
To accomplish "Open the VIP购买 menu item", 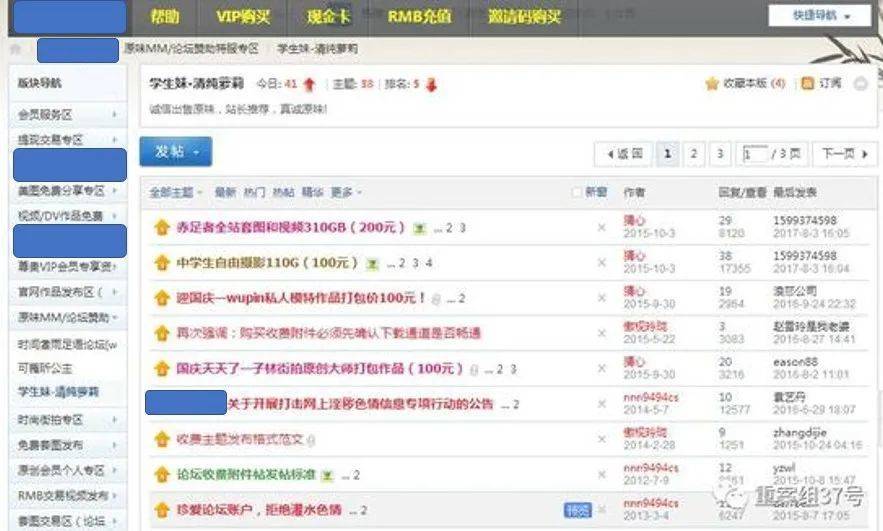I will pyautogui.click(x=243, y=16).
